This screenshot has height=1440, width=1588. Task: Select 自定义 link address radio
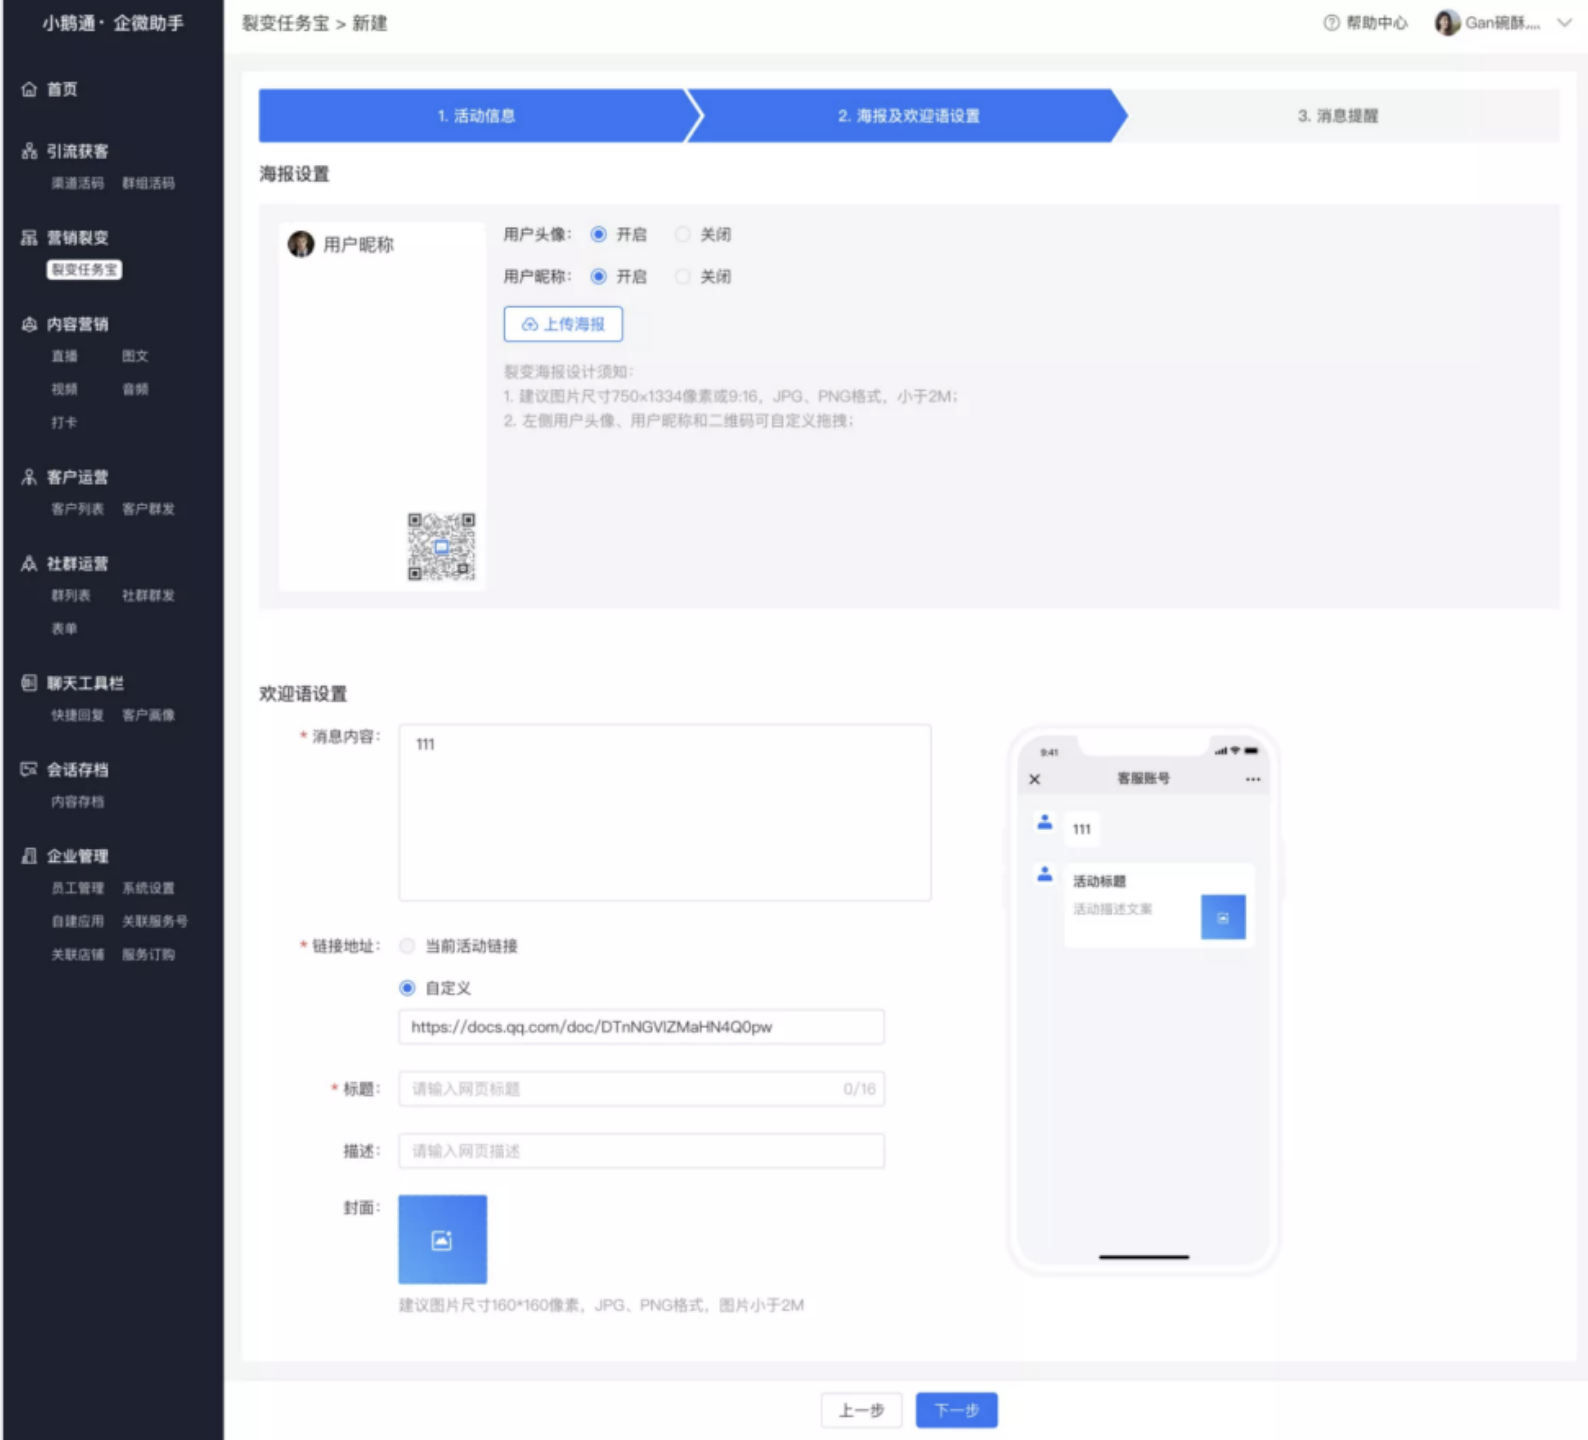click(x=407, y=988)
